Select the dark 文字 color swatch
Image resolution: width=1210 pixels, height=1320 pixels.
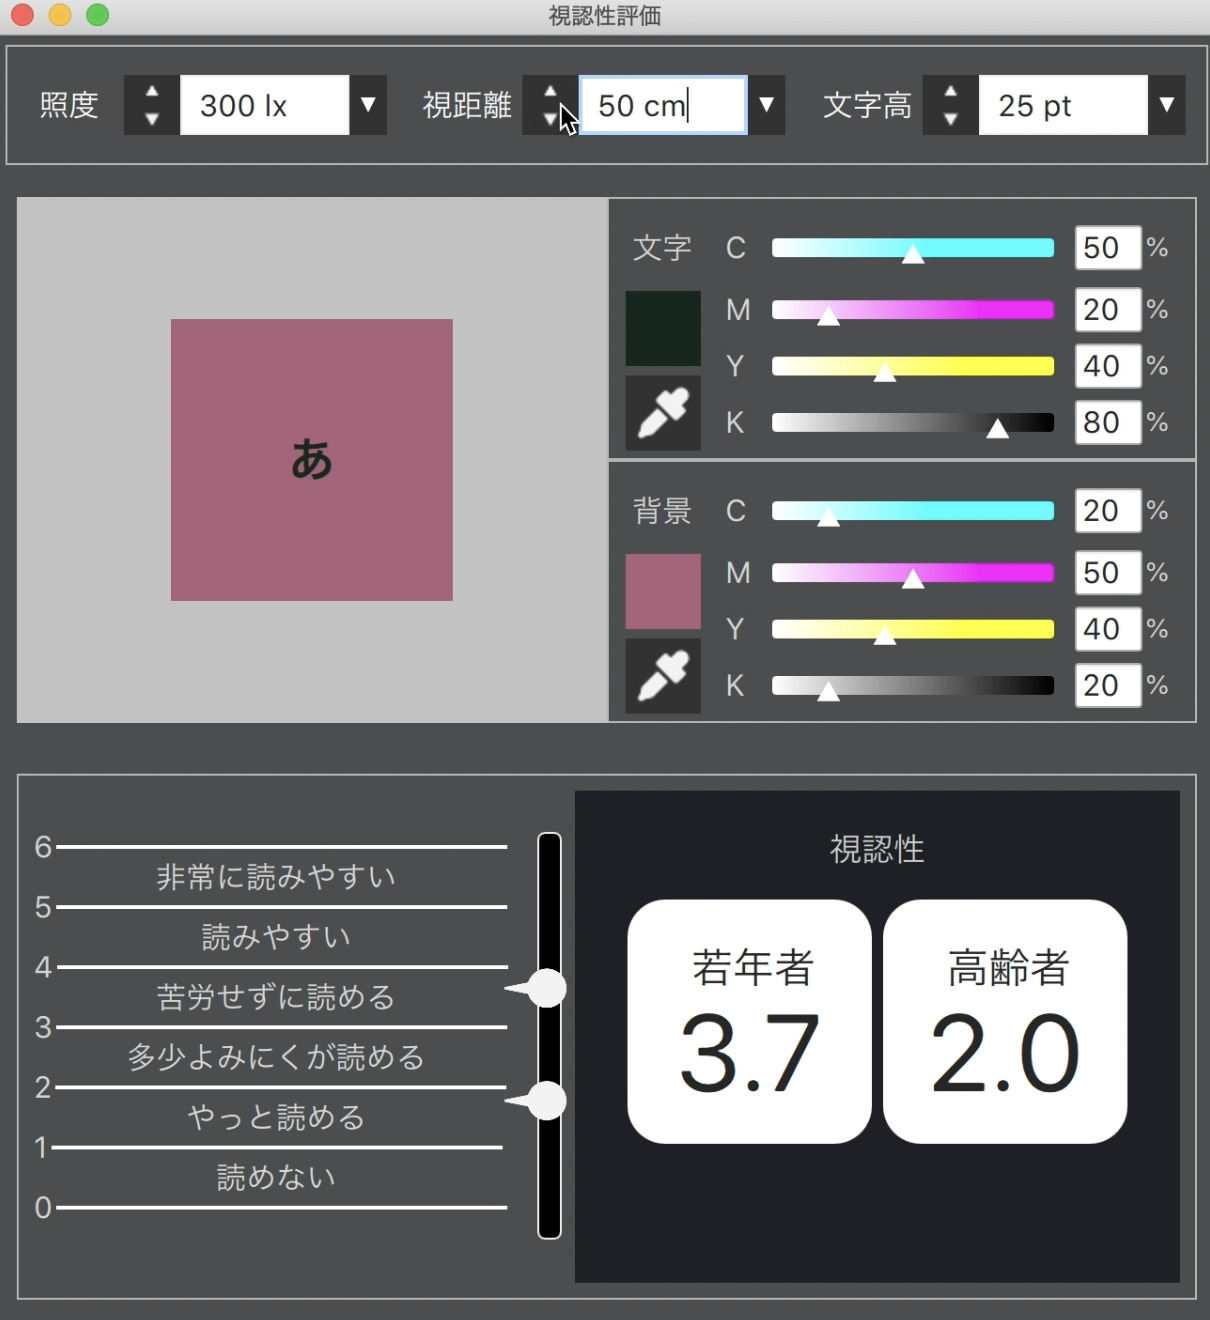pos(662,327)
